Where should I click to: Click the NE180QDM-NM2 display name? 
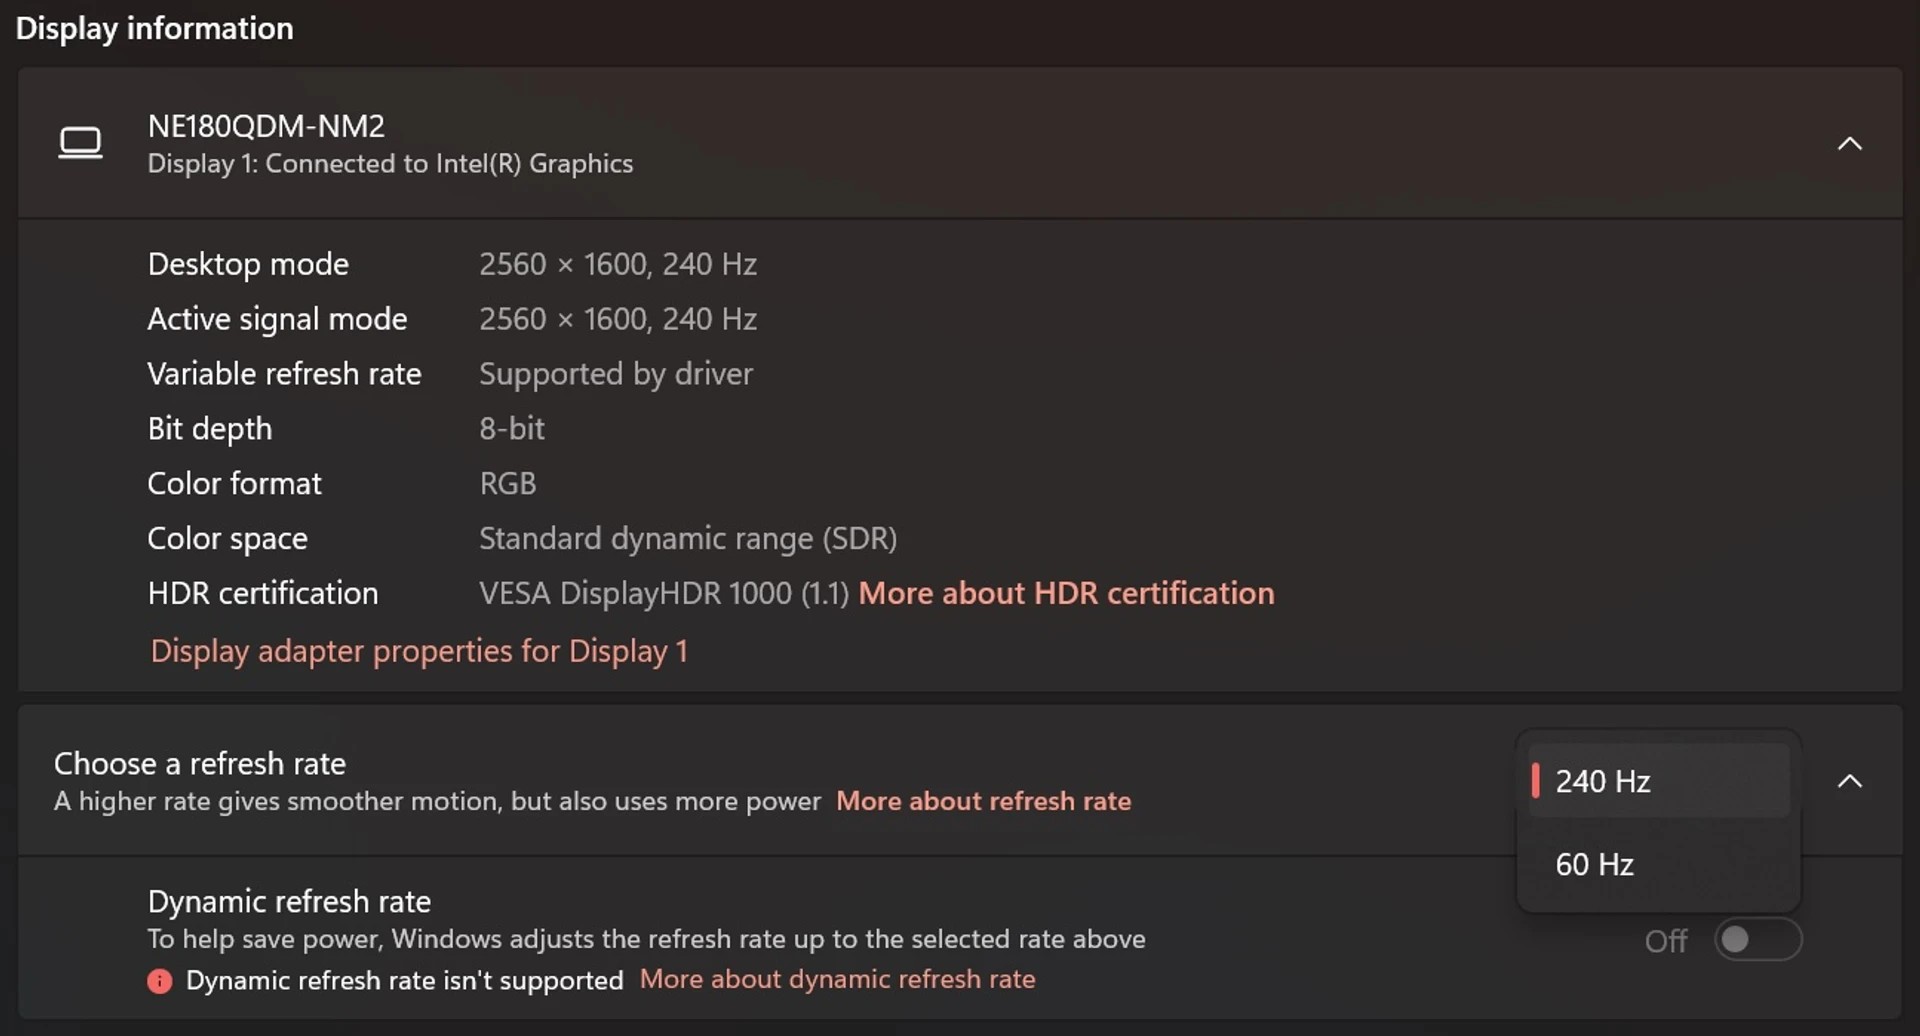pyautogui.click(x=265, y=125)
